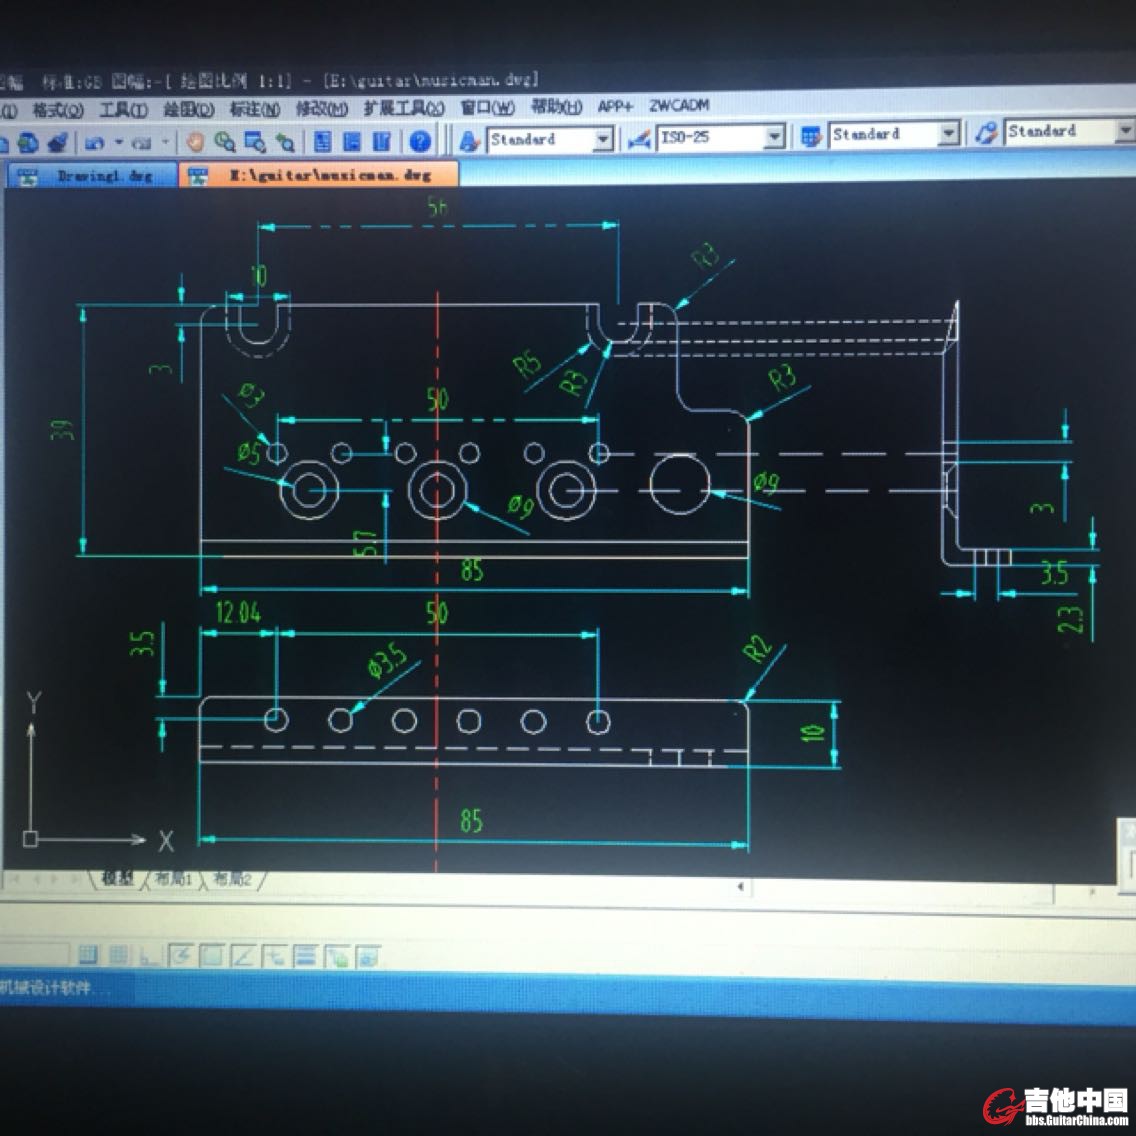Expand the Standard table style dropdown
Viewport: 1136px width, 1136px height.
tap(948, 133)
